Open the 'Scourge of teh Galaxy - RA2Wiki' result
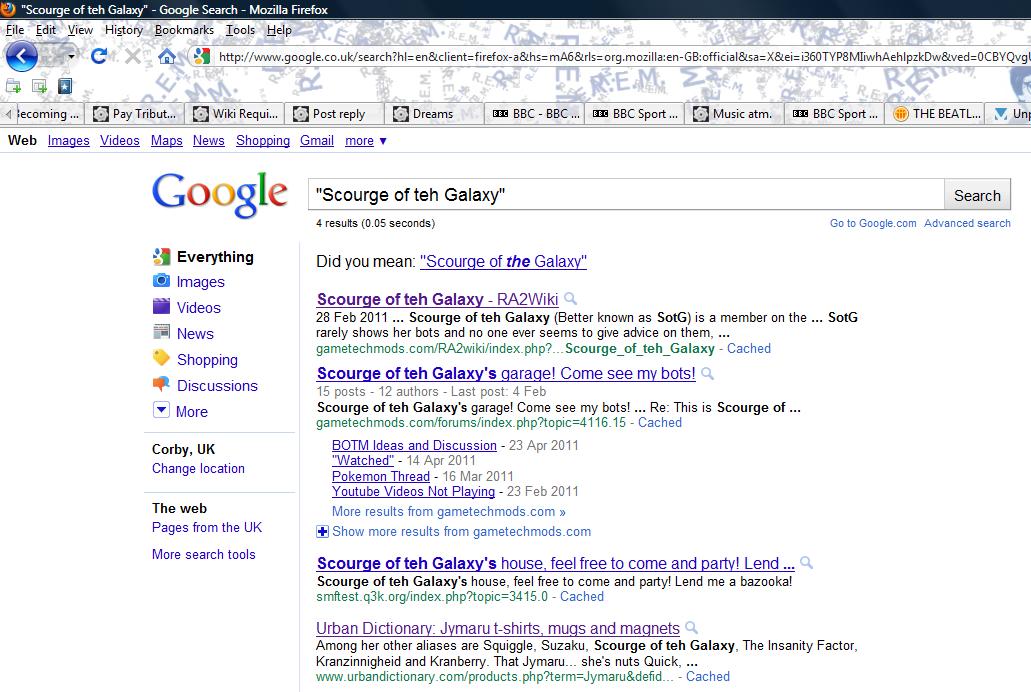 437,299
